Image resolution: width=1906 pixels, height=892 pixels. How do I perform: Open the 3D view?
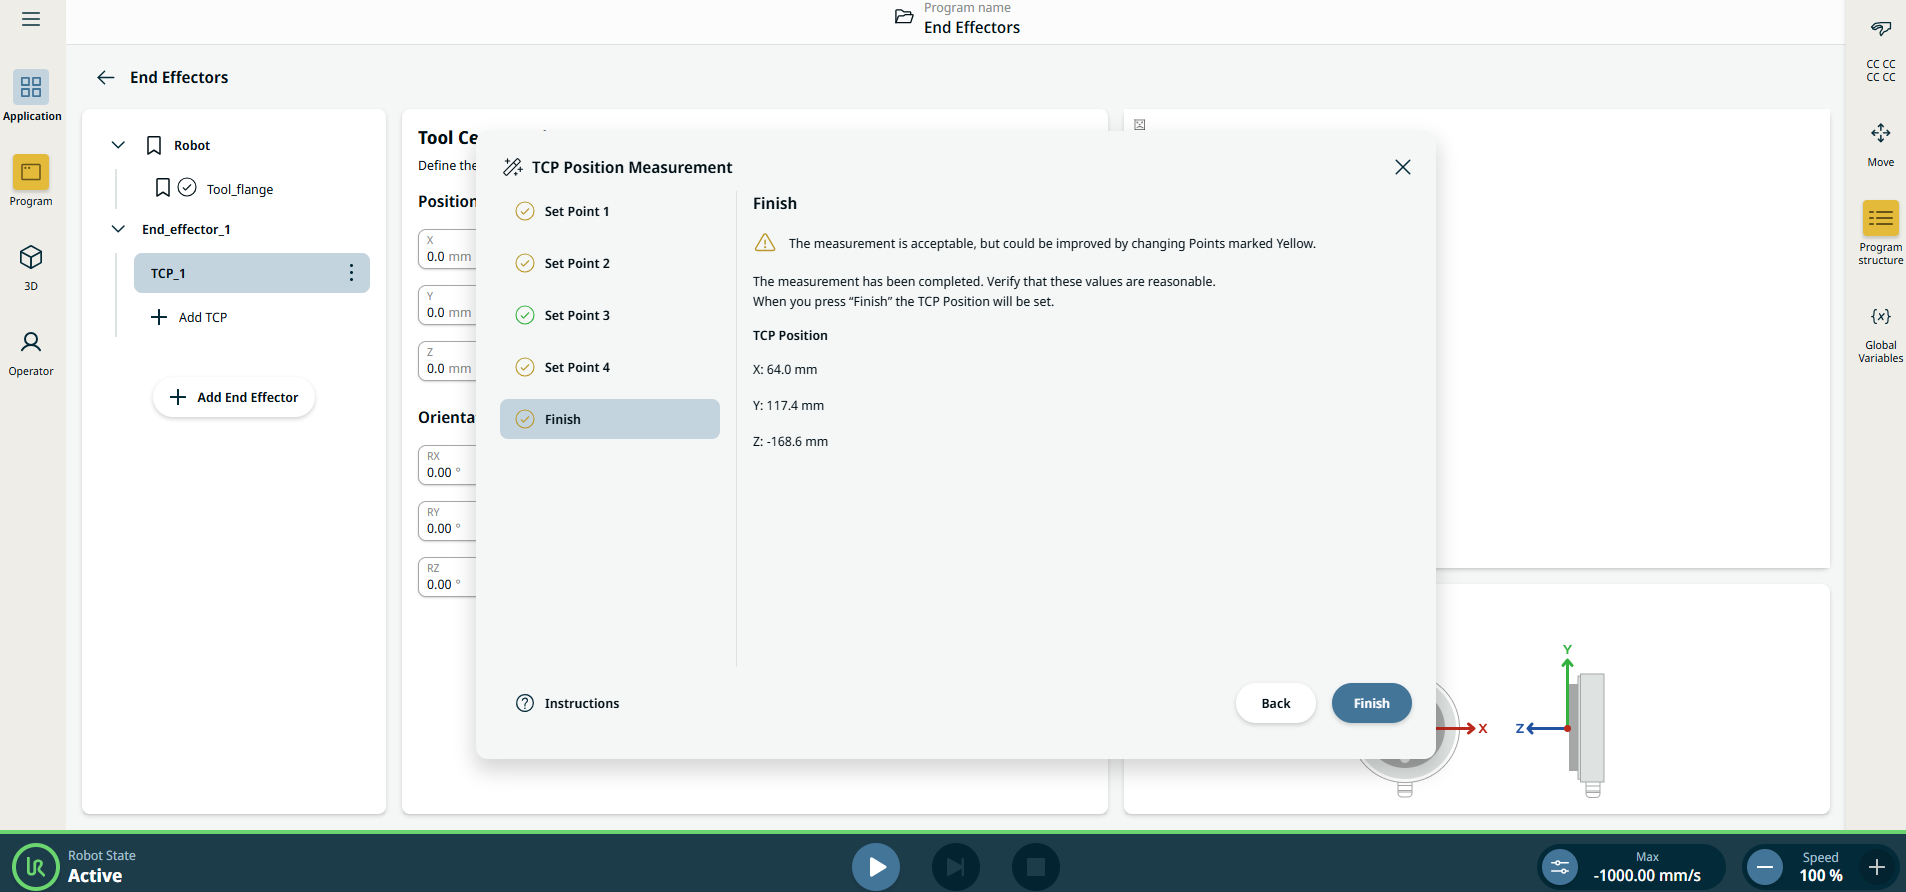pyautogui.click(x=31, y=266)
